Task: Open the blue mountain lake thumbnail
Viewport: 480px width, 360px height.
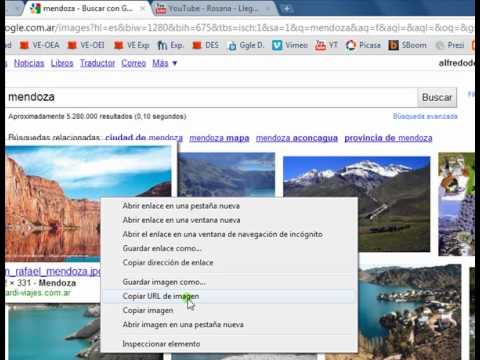Action: [227, 174]
